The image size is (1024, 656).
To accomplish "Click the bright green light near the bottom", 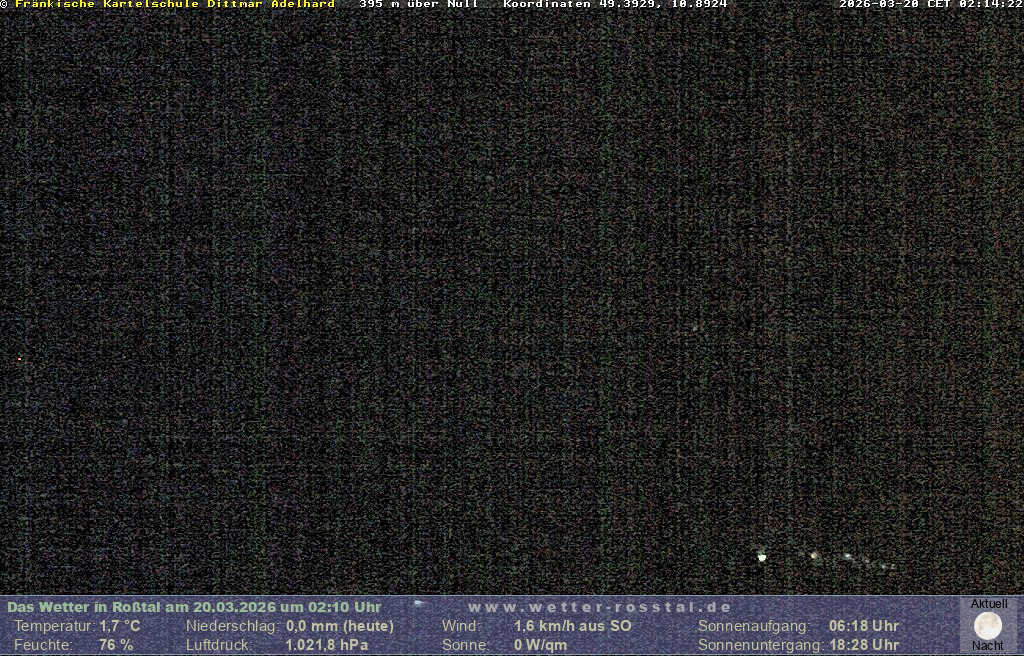I will (762, 557).
